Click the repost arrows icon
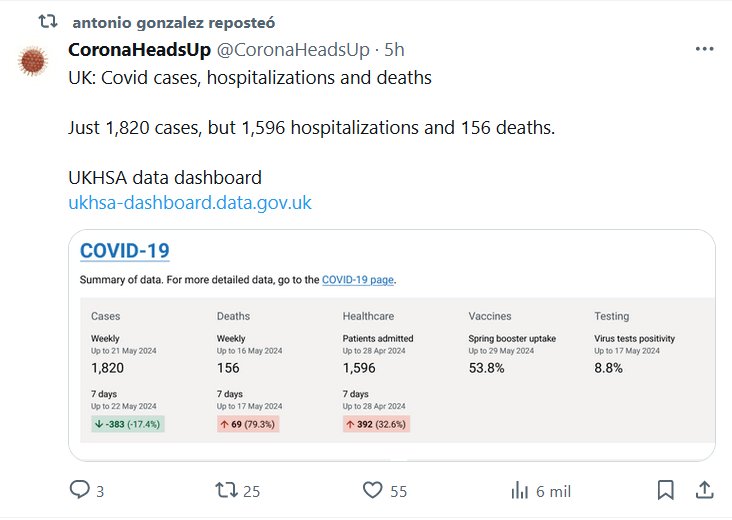Screen dimensions: 732x520 click(x=228, y=490)
